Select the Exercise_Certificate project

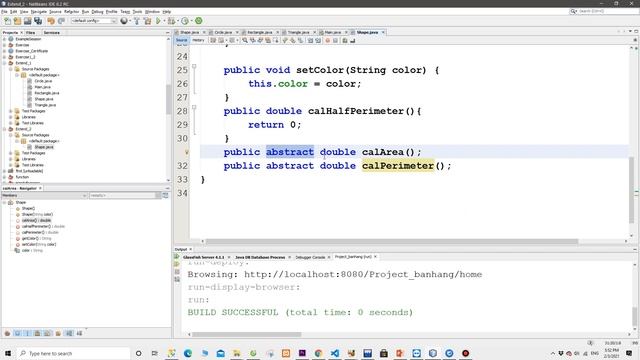click(31, 51)
